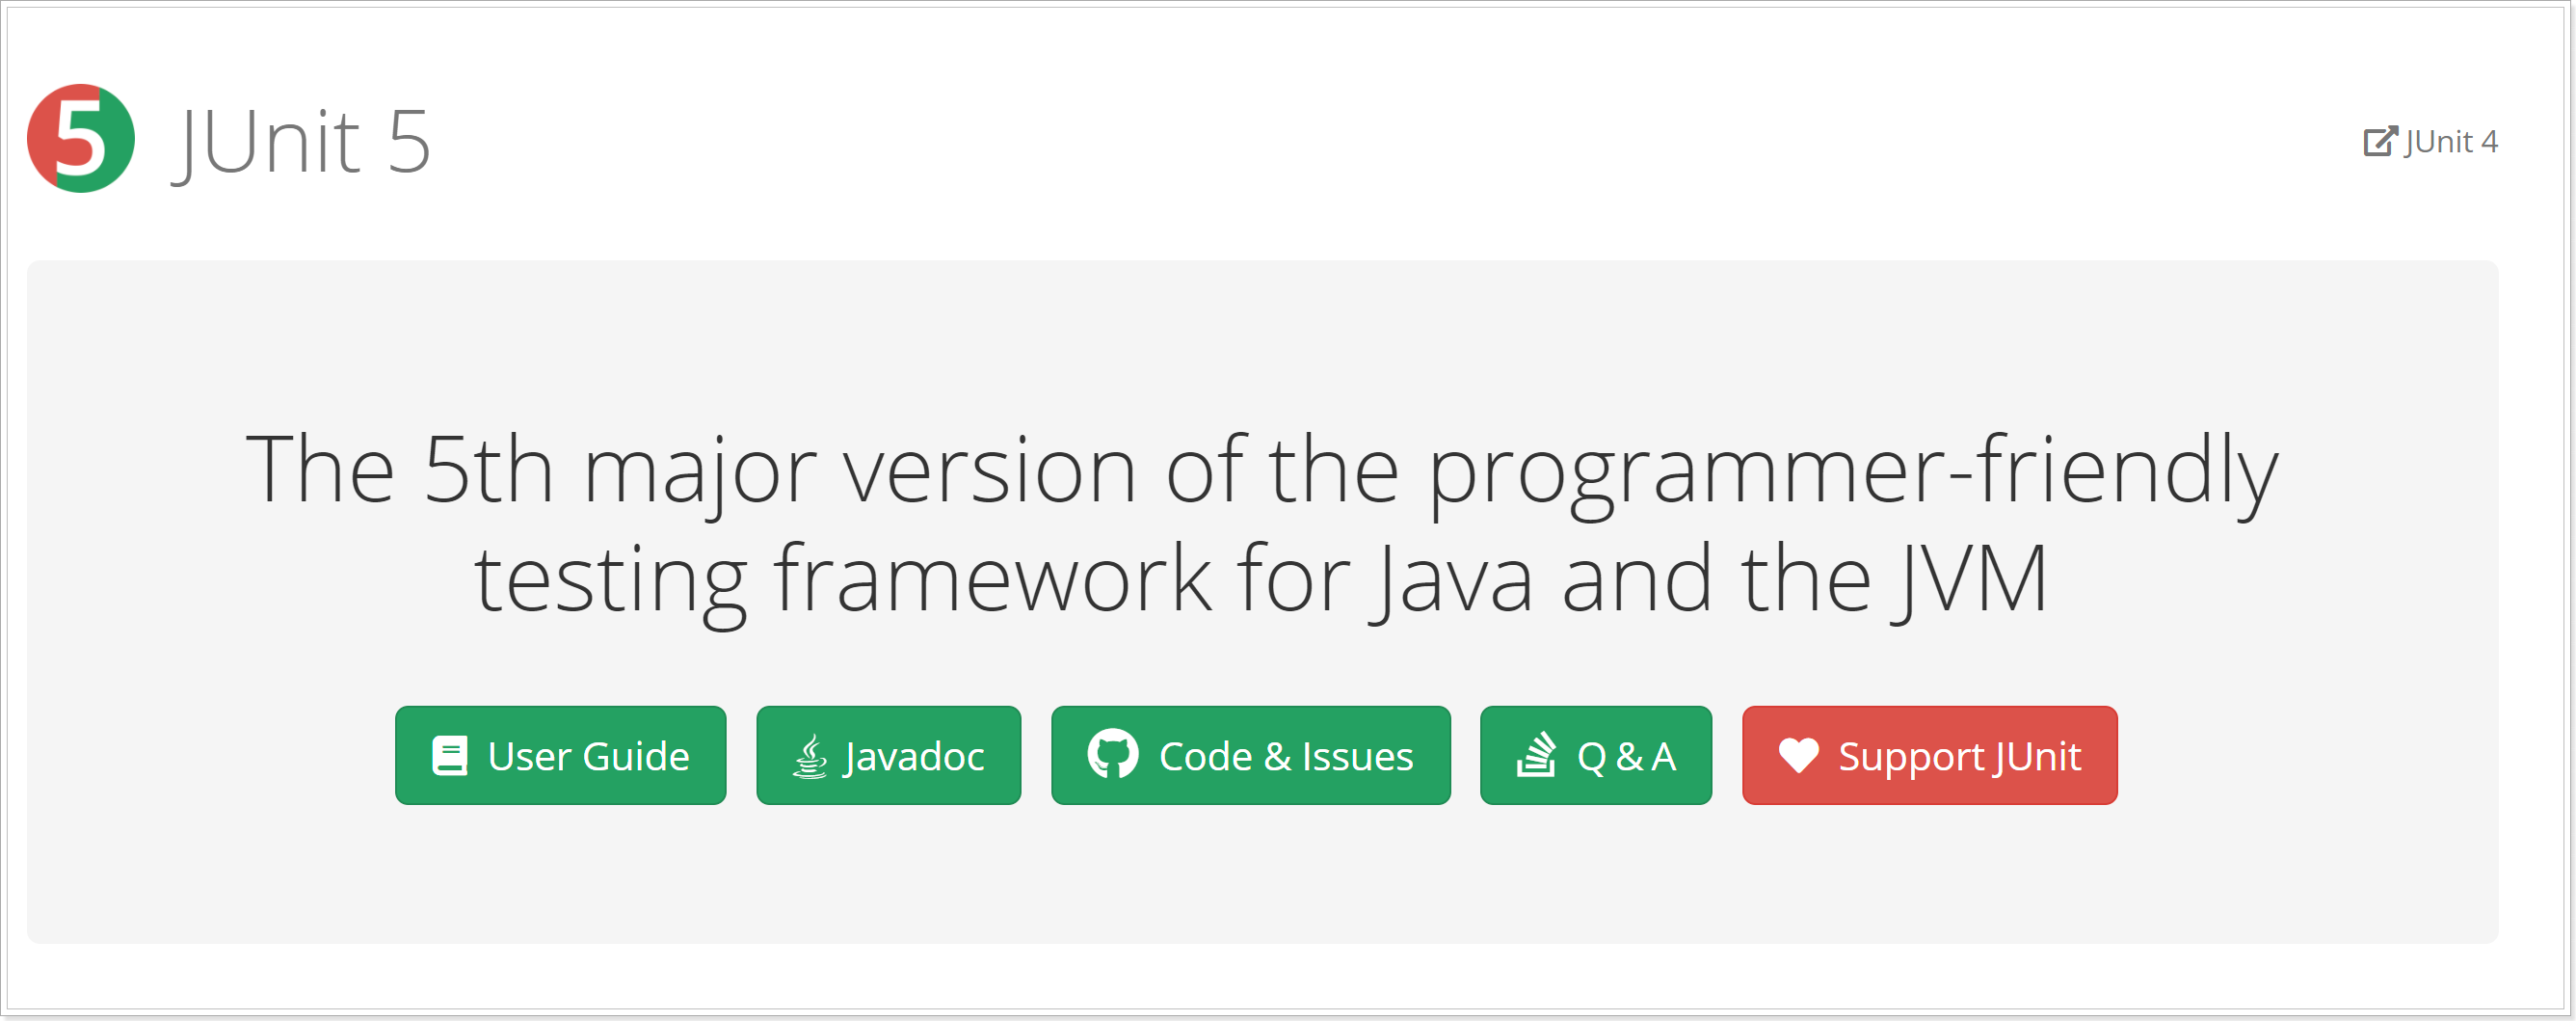Click the JUnit 5 title text
This screenshot has height=1021, width=2576.
(x=303, y=142)
